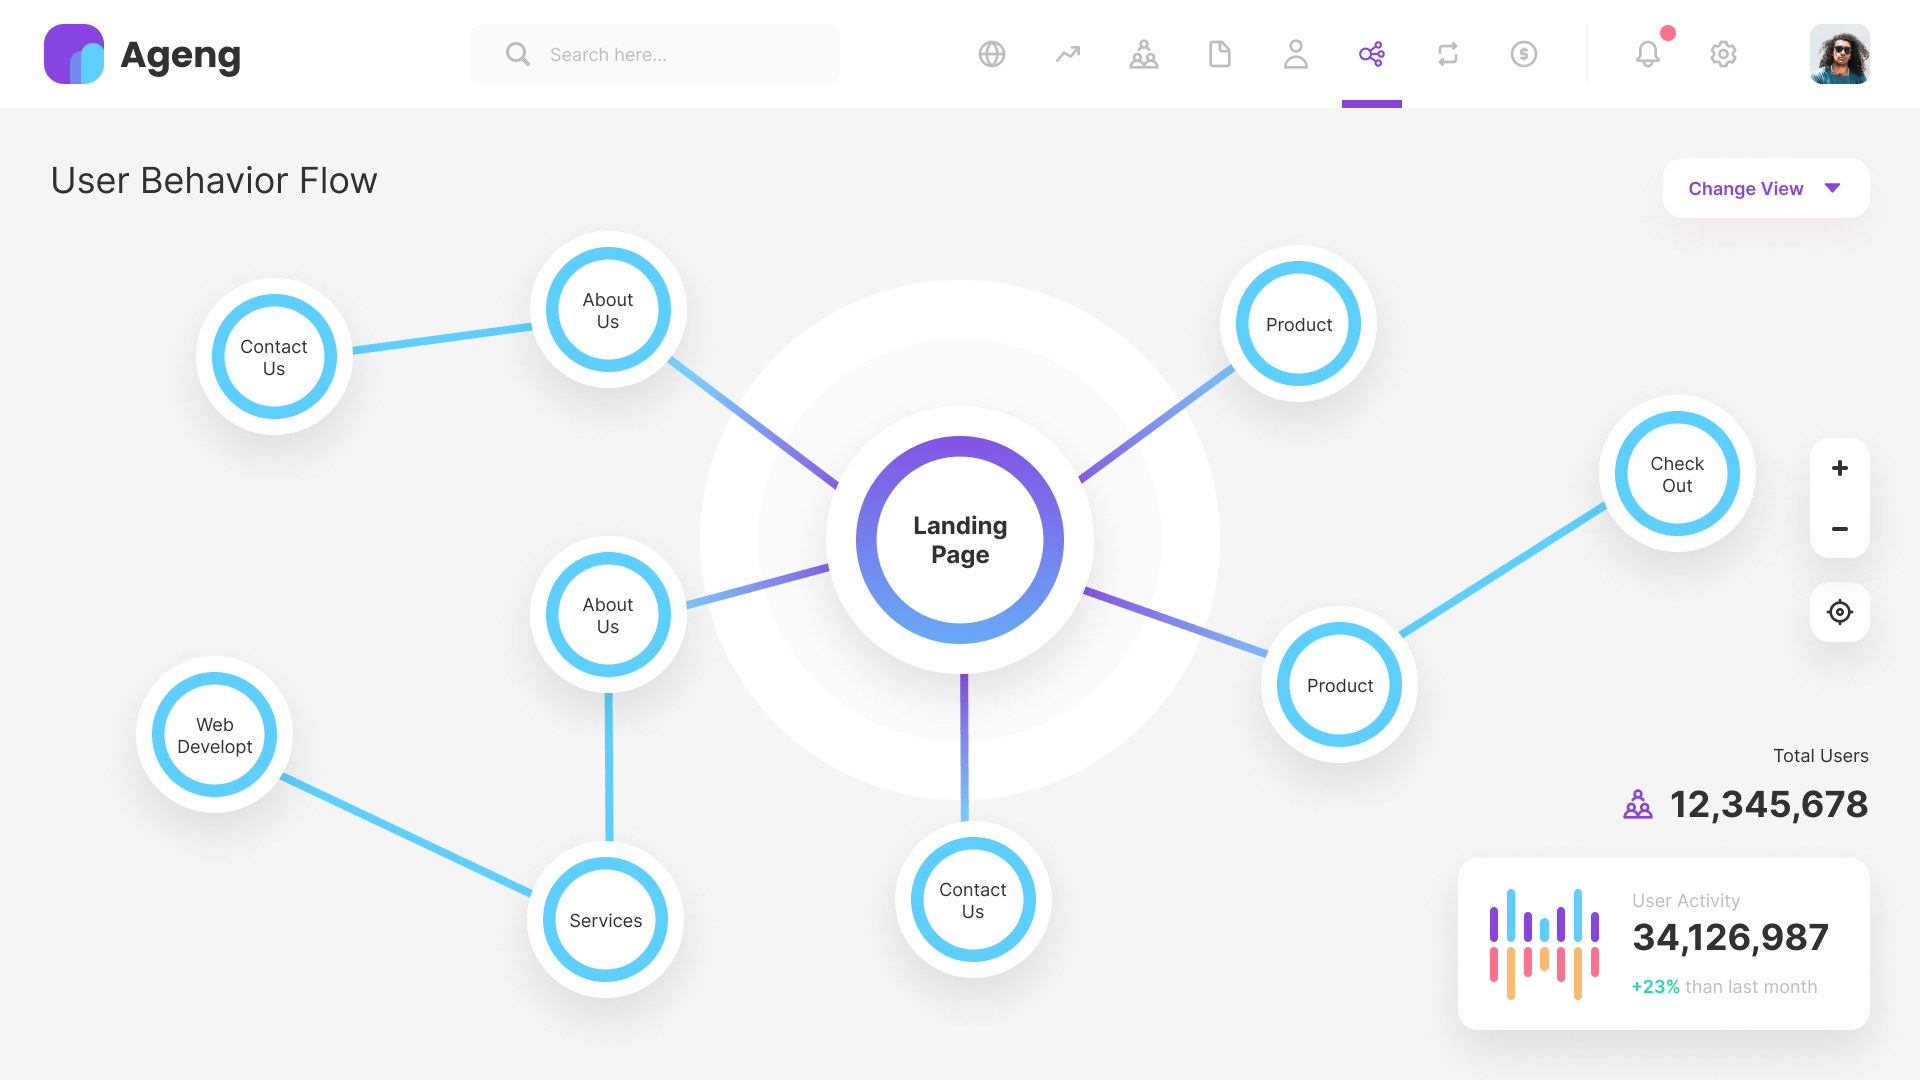Click the search bar to type a query
The width and height of the screenshot is (1920, 1080).
[x=654, y=54]
